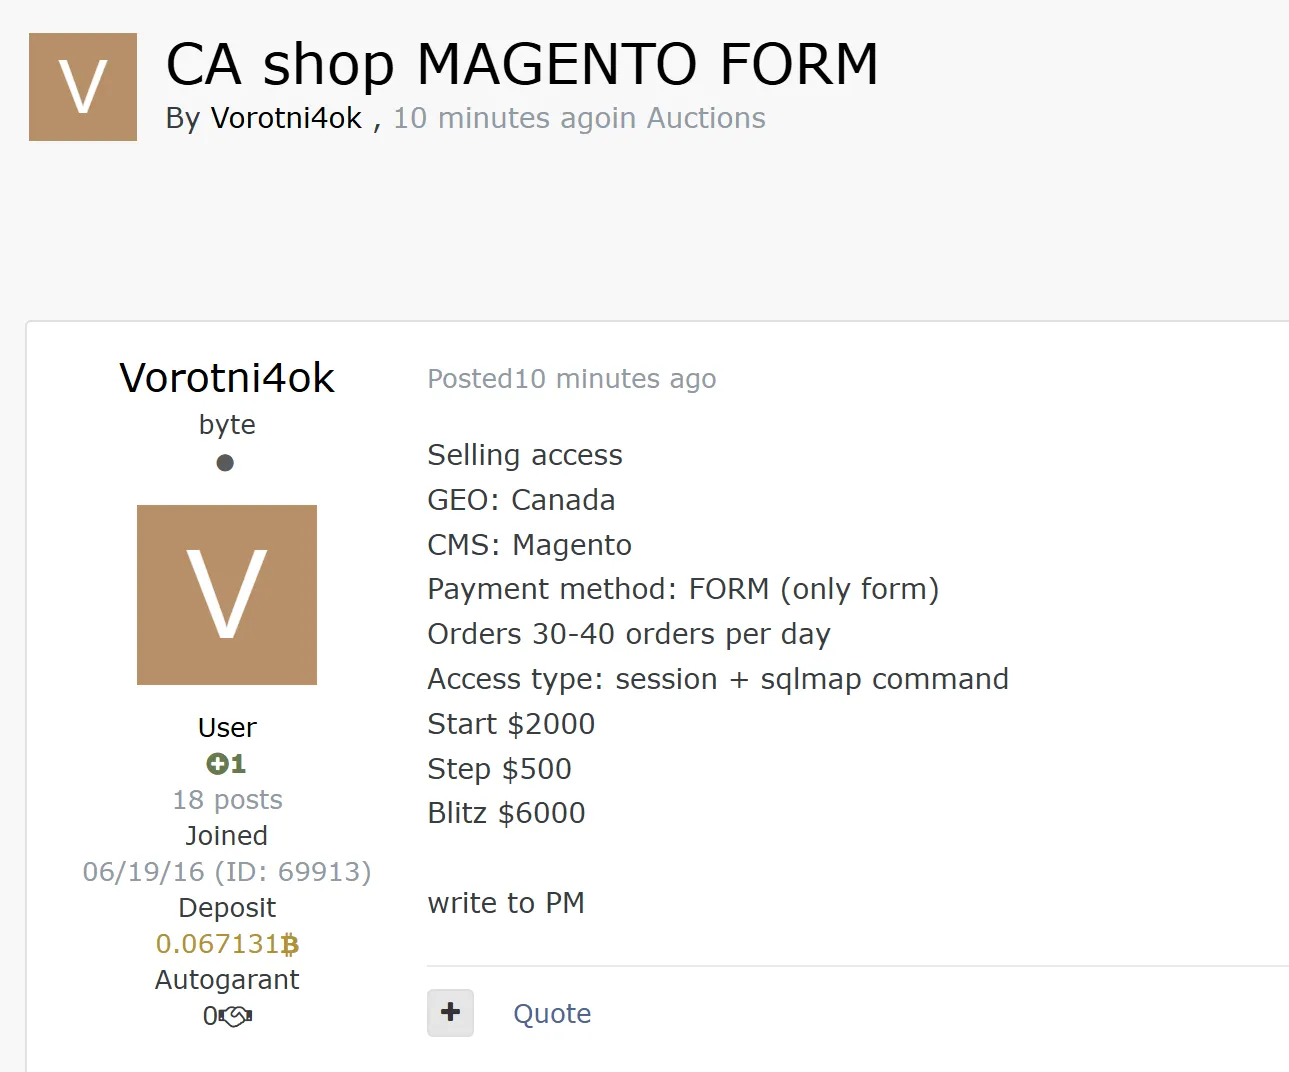1289x1072 pixels.
Task: Click the byte rank label
Action: [227, 425]
